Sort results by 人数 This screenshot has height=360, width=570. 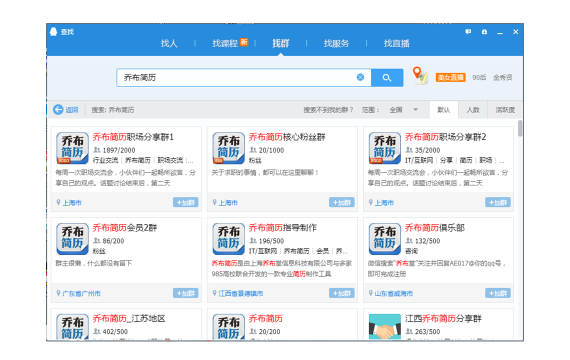[473, 110]
